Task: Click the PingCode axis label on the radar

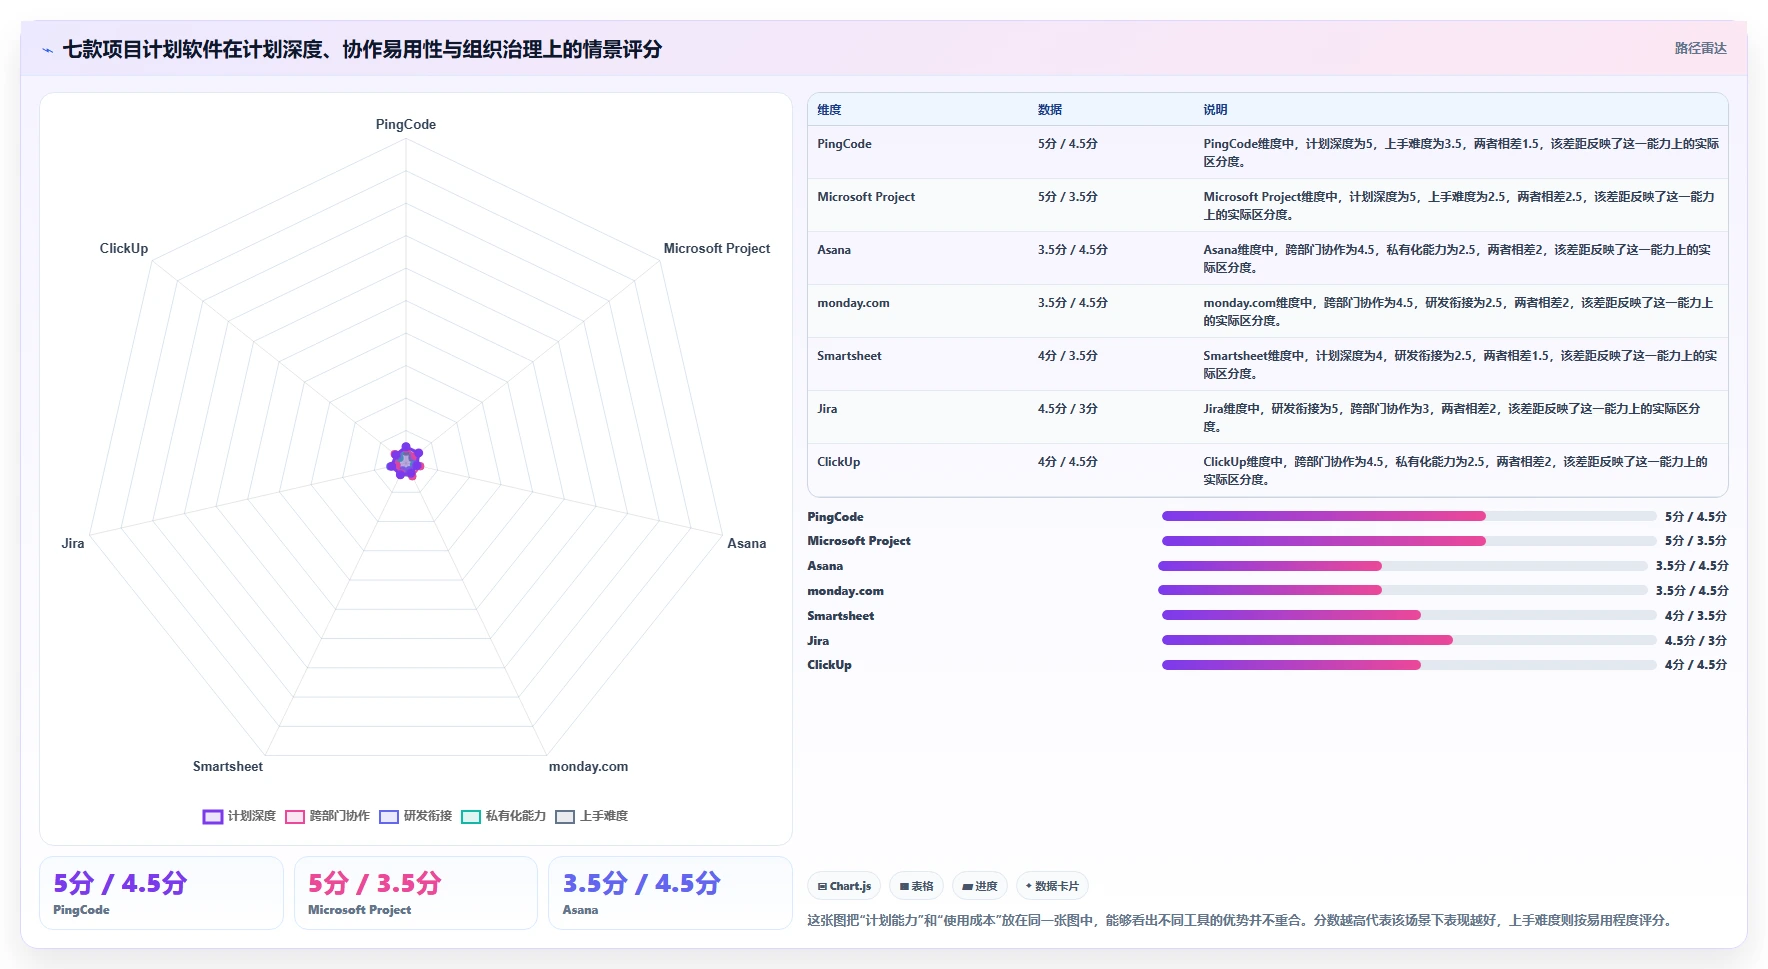Action: [x=406, y=125]
